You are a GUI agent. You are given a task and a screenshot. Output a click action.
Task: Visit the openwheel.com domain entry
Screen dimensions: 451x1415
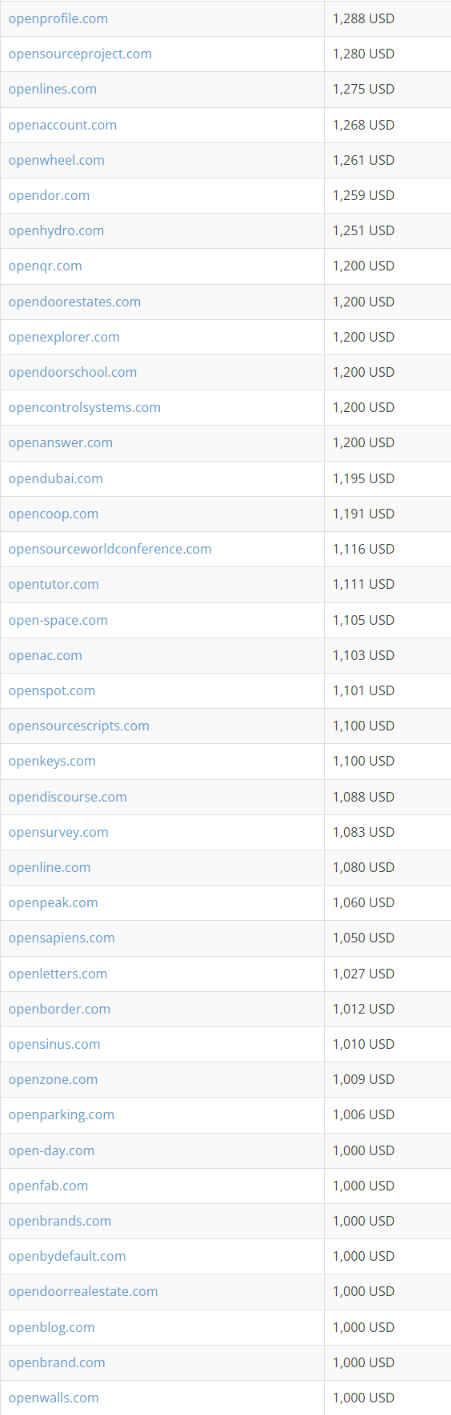56,160
